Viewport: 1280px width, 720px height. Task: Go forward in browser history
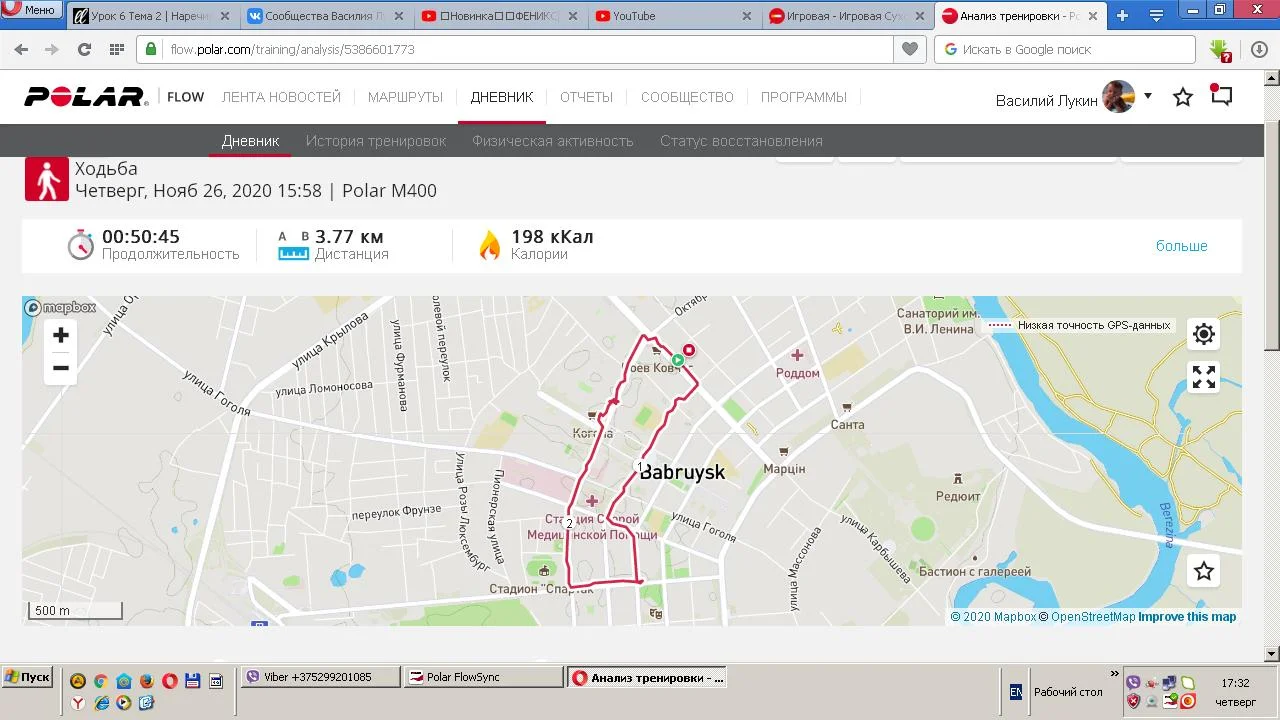pyautogui.click(x=52, y=49)
